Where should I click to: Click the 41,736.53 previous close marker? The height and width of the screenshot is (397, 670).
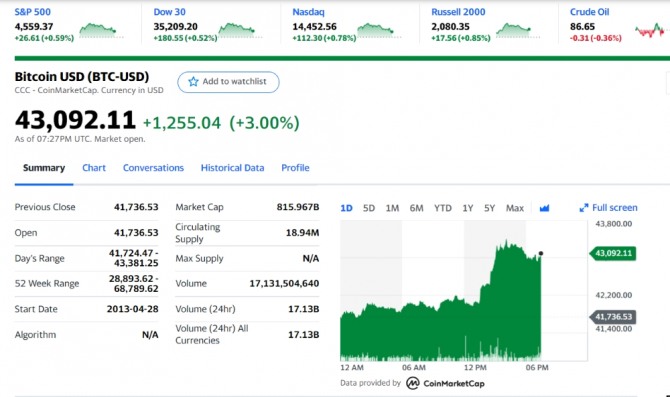point(613,317)
